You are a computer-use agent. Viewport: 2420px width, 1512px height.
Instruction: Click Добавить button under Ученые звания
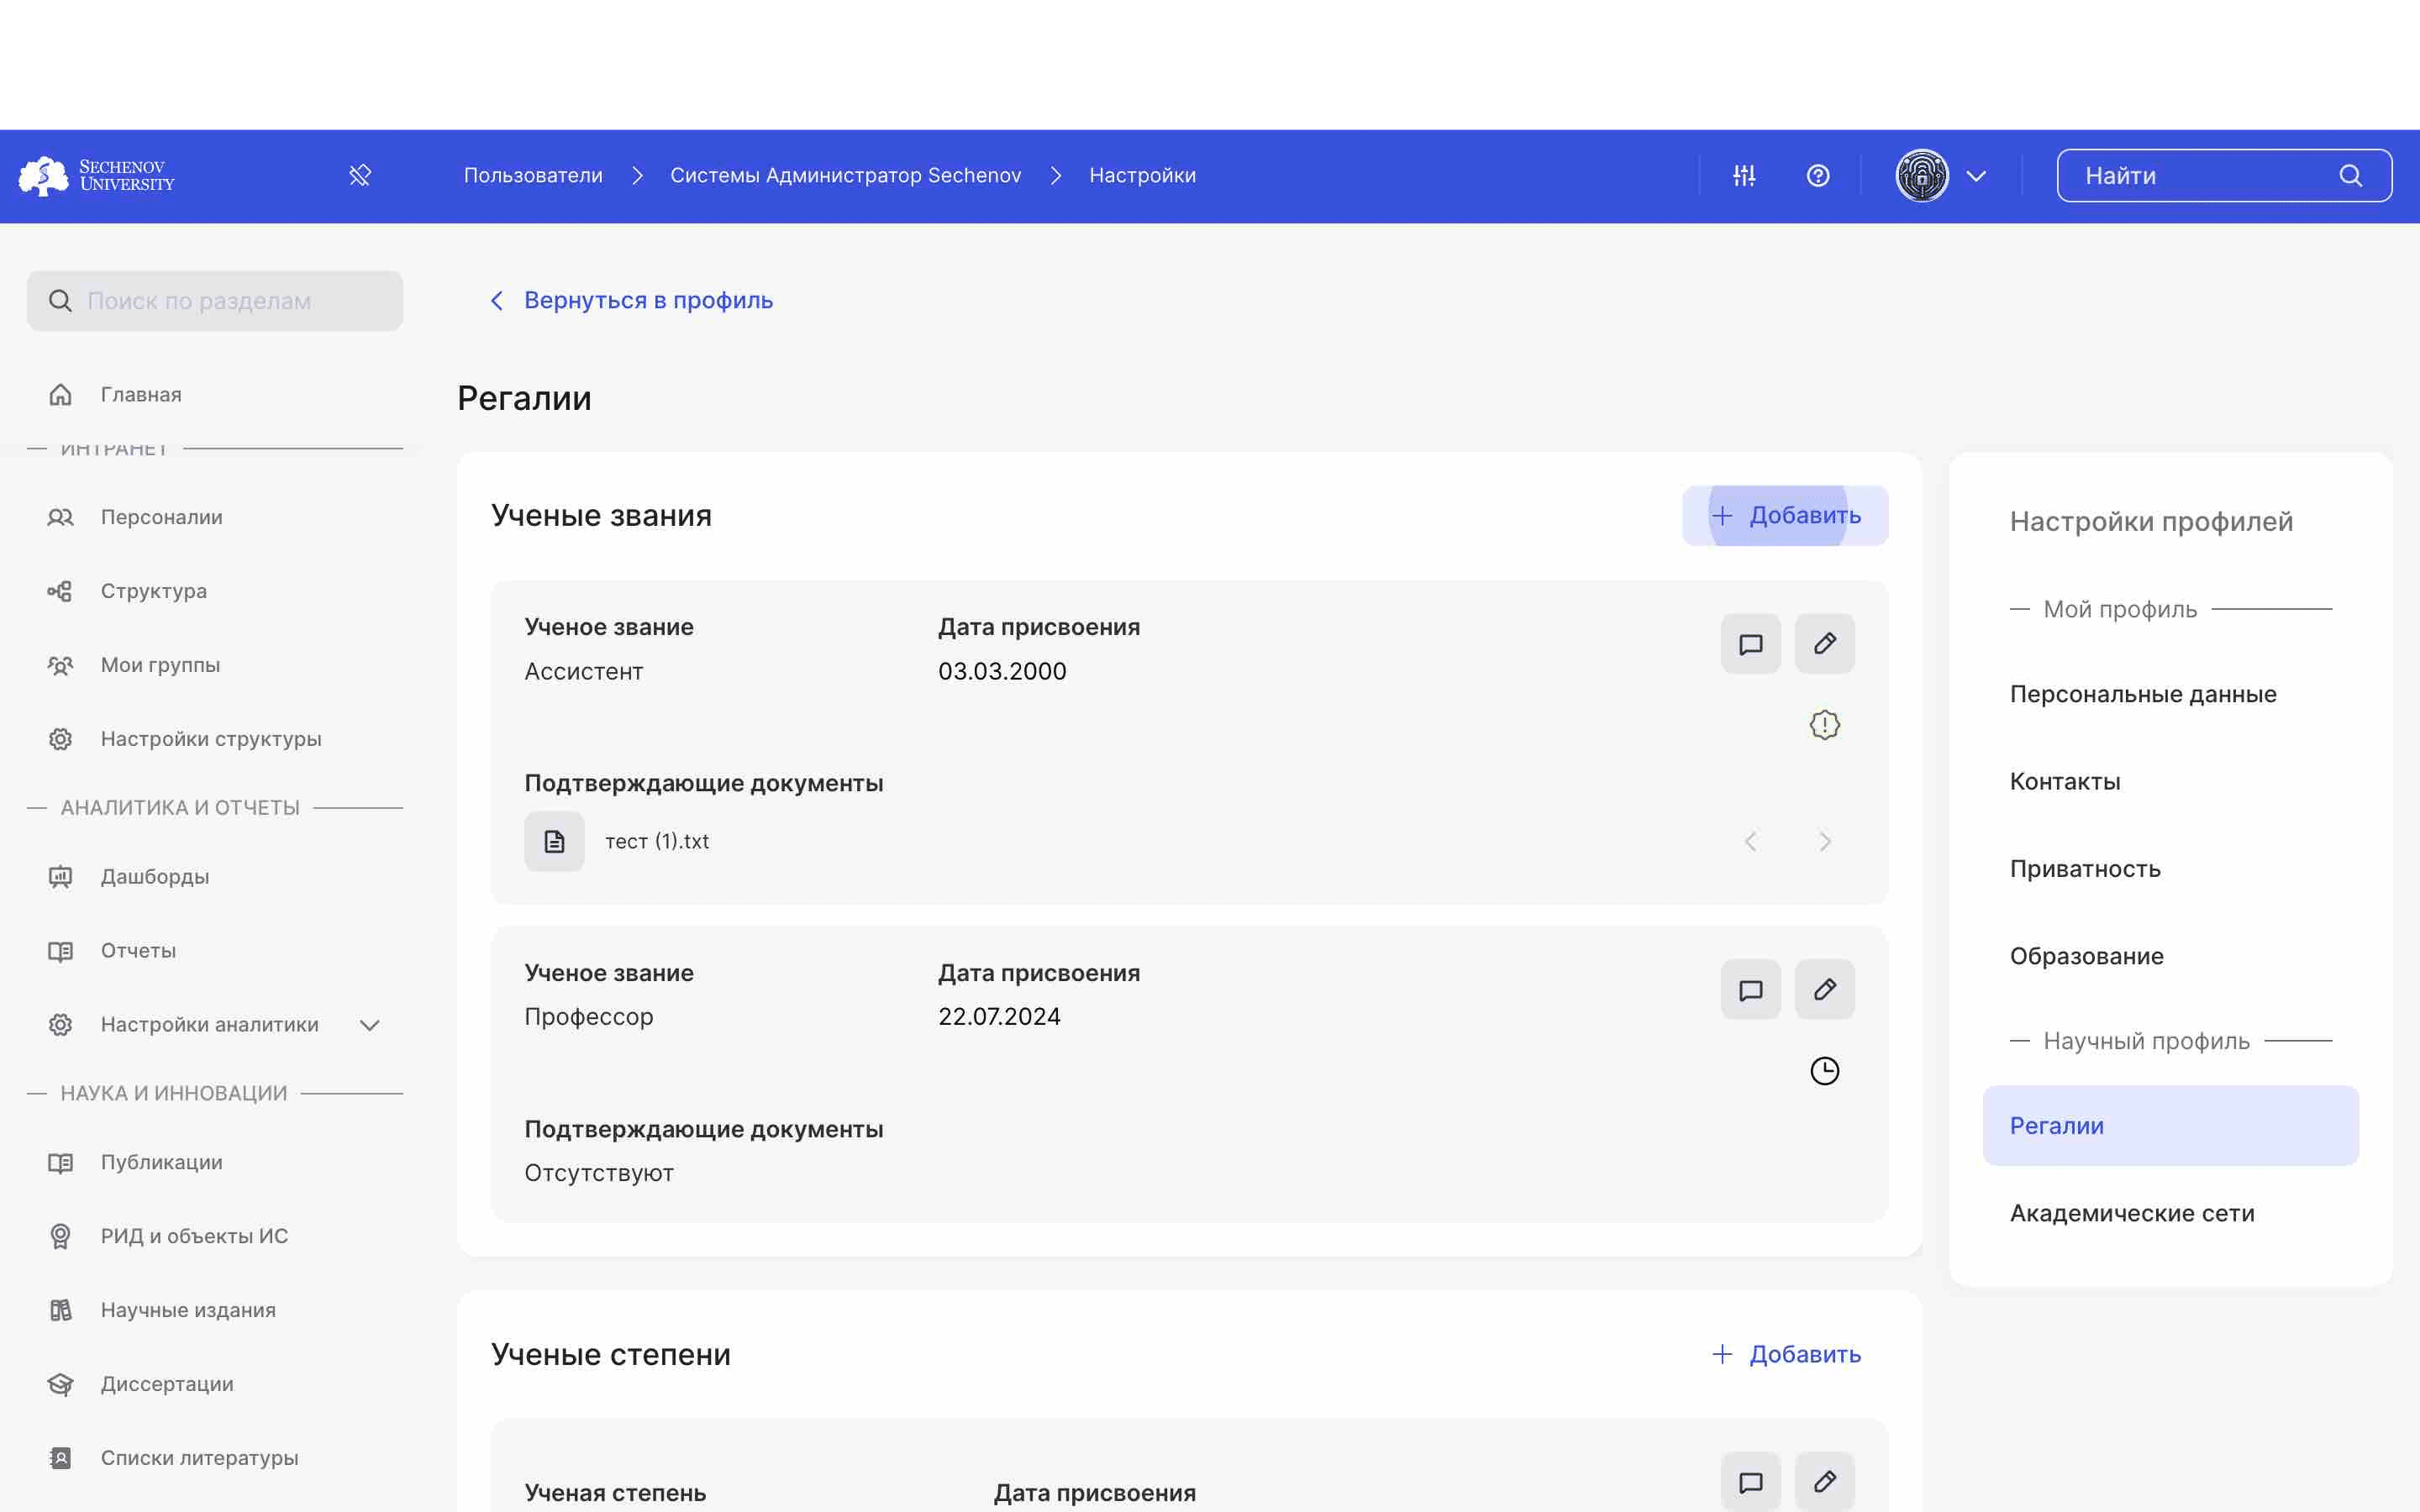click(x=1784, y=514)
